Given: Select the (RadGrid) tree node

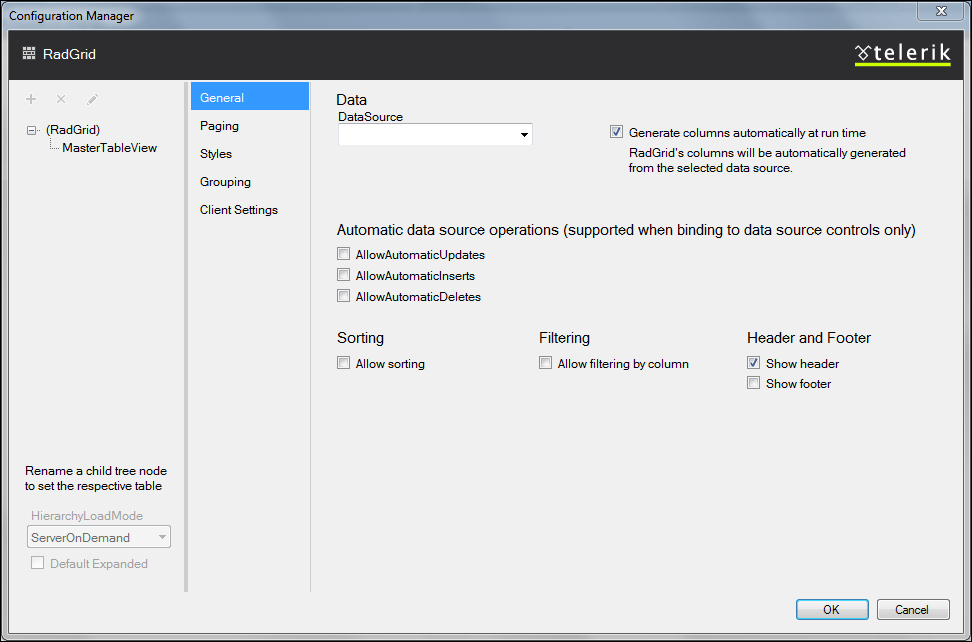Looking at the screenshot, I should [x=73, y=130].
